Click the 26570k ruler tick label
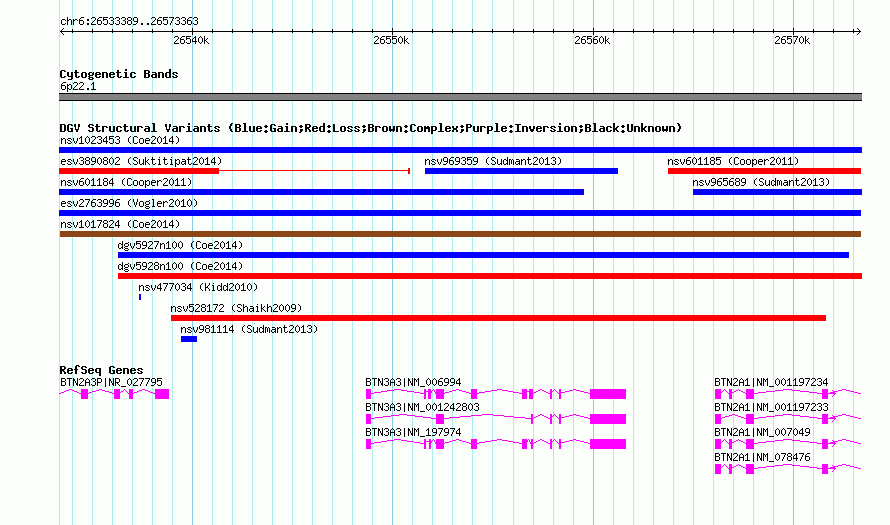 (792, 40)
